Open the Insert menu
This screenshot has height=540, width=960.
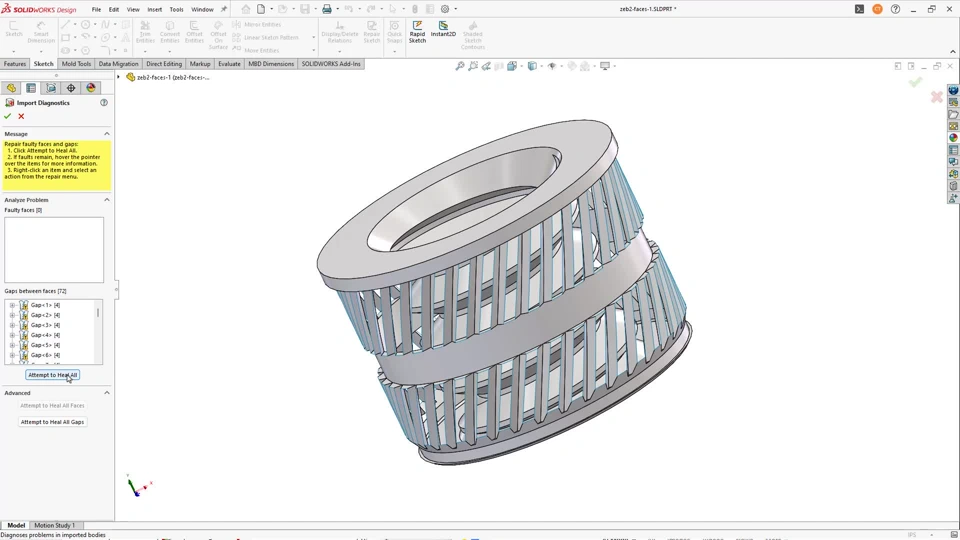154,9
